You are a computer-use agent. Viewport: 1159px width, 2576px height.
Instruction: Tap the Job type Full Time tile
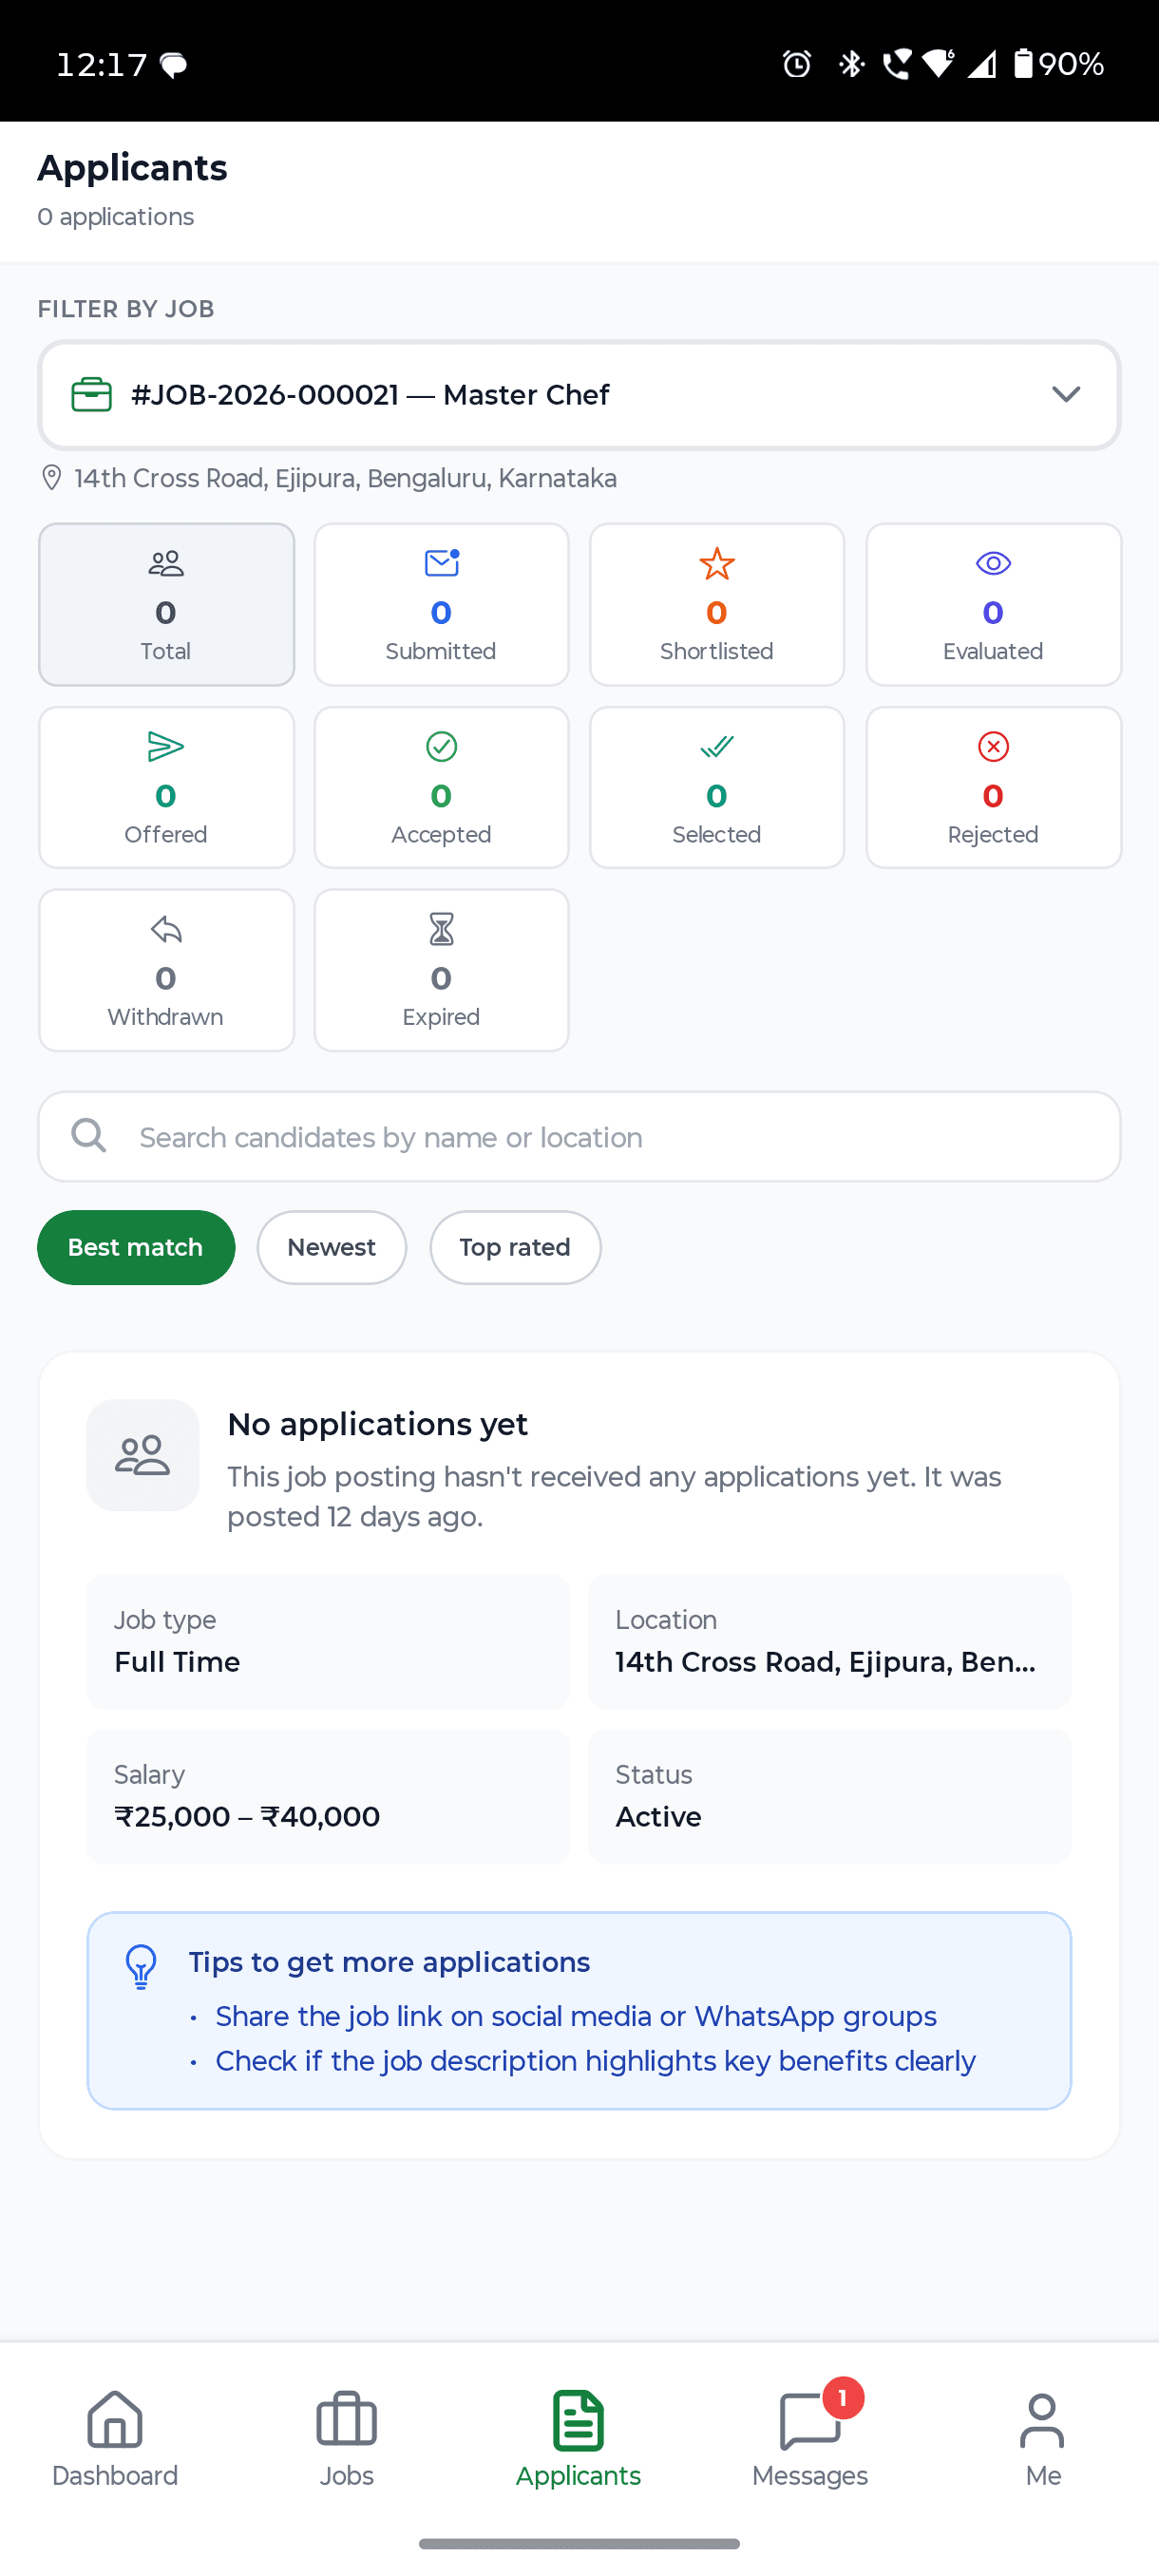[328, 1642]
